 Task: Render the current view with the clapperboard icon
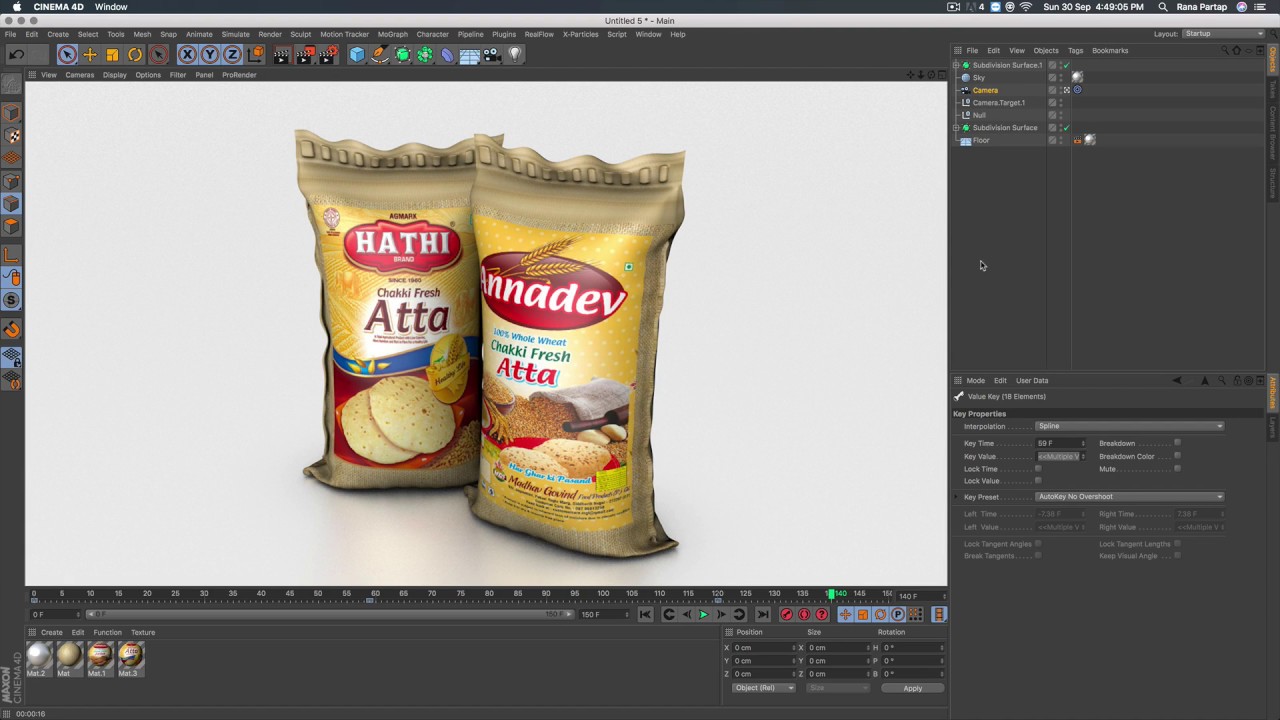281,55
